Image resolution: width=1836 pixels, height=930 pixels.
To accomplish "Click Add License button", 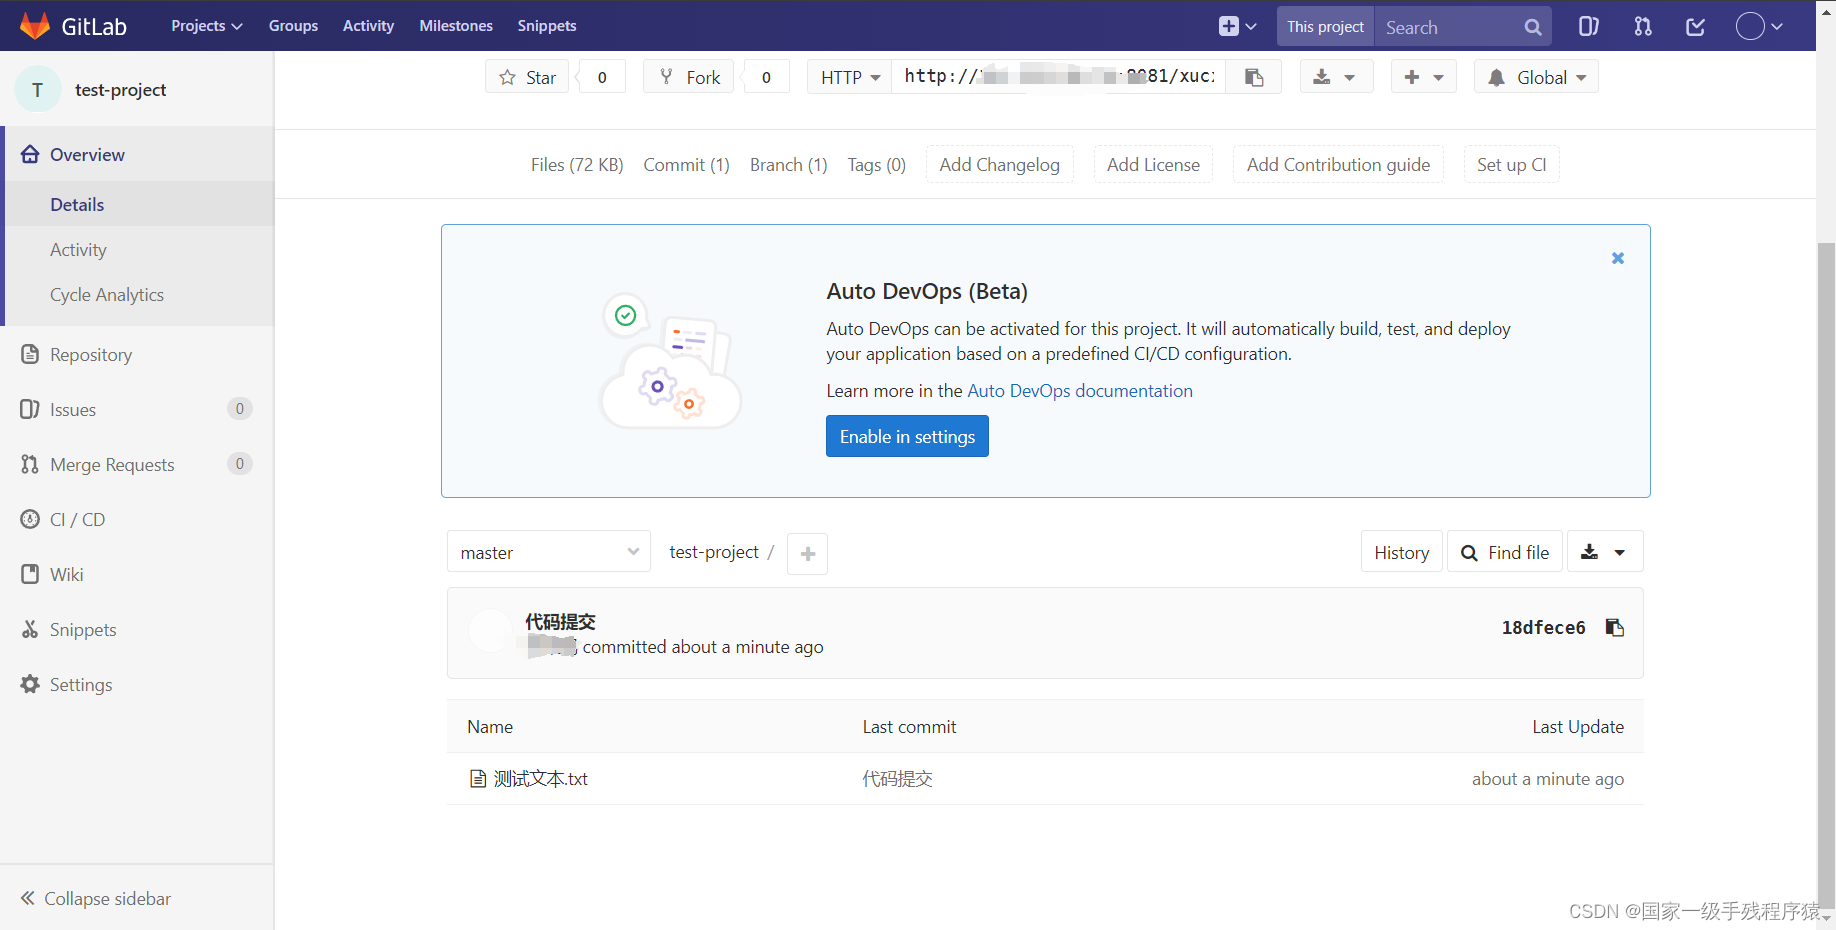I will click(1153, 165).
